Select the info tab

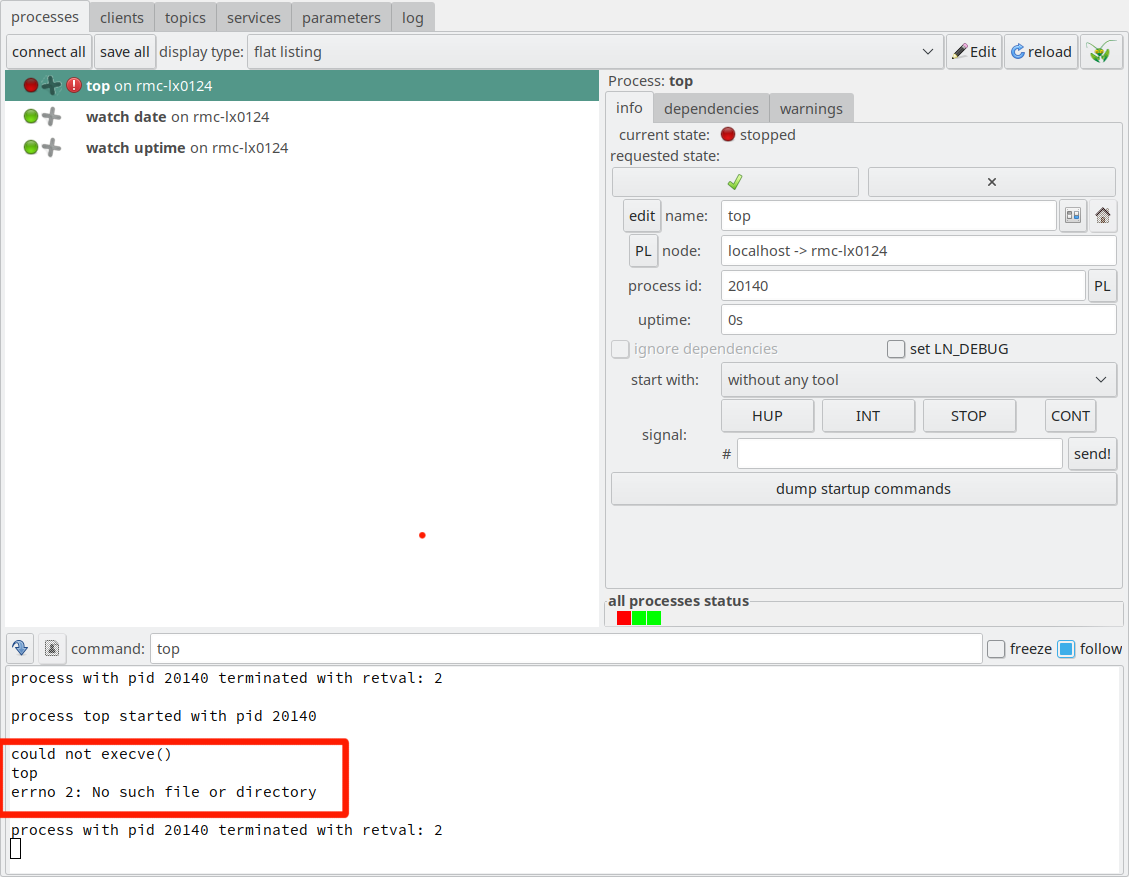click(x=629, y=108)
